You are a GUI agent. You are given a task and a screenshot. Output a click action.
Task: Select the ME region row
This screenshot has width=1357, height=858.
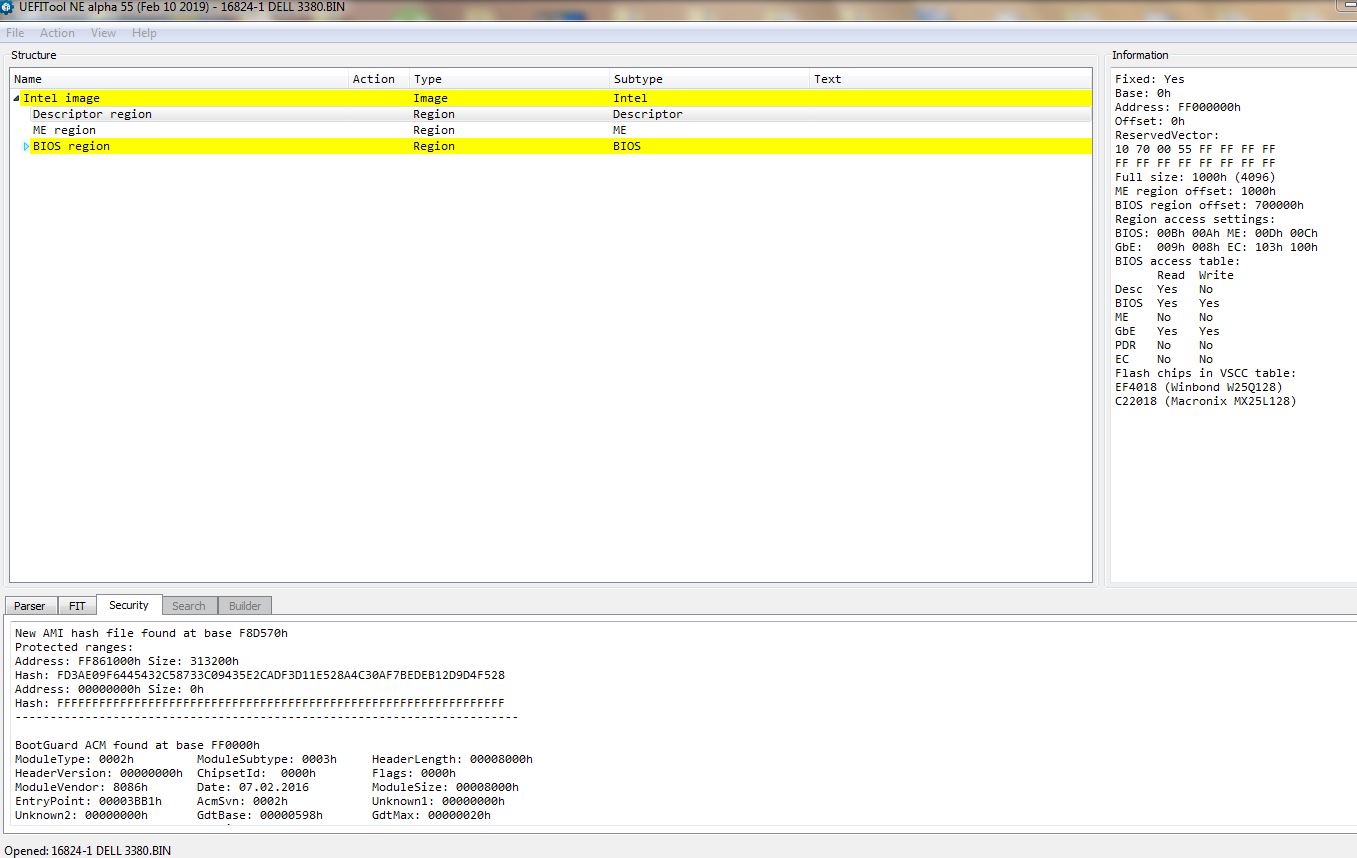click(551, 130)
